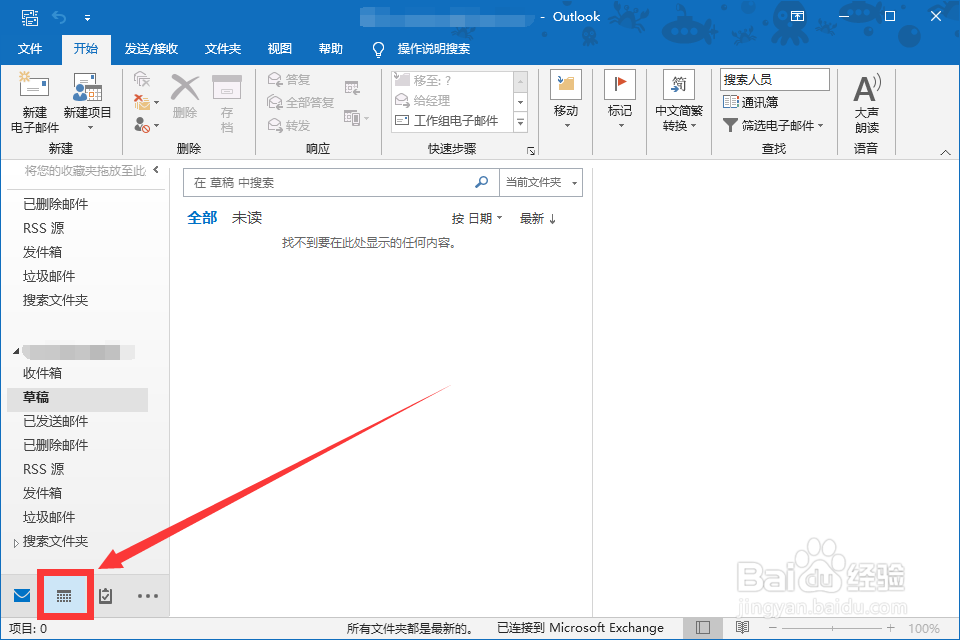Click the Archive icon
Viewport: 960px width, 640px height.
click(x=227, y=102)
